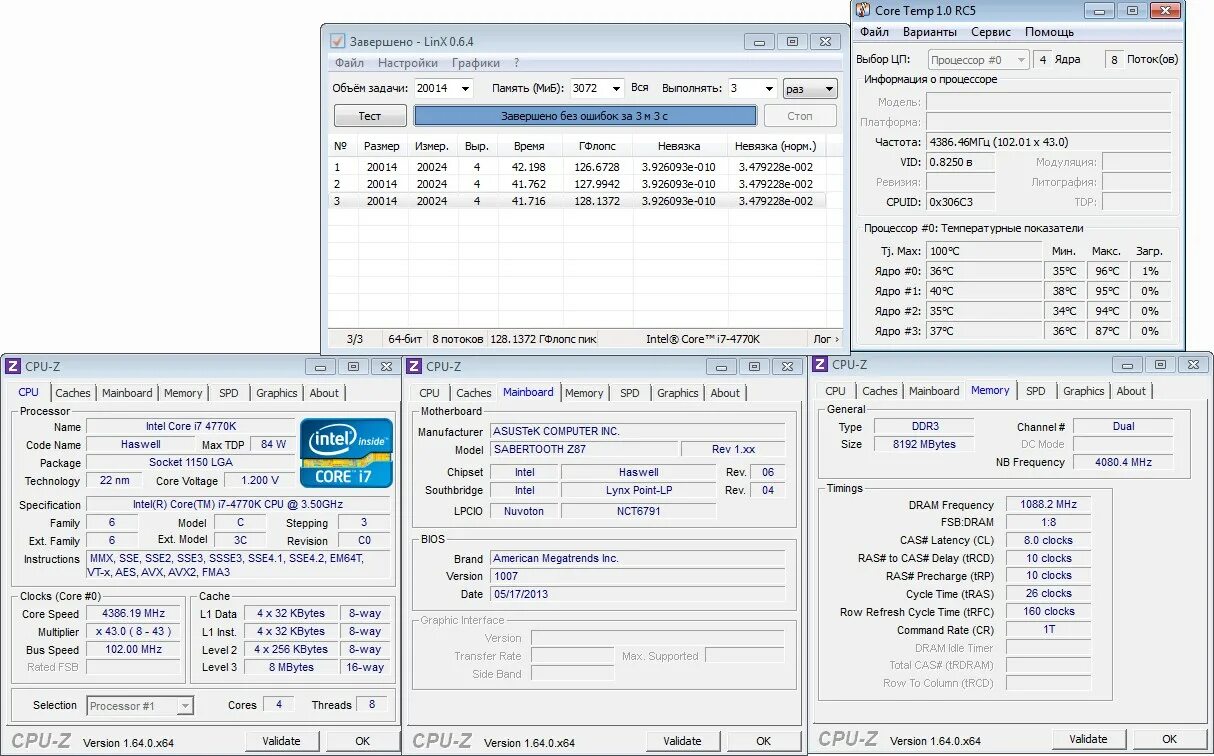Click the Невязка (норм.) column header
This screenshot has height=756, width=1214.
[775, 146]
